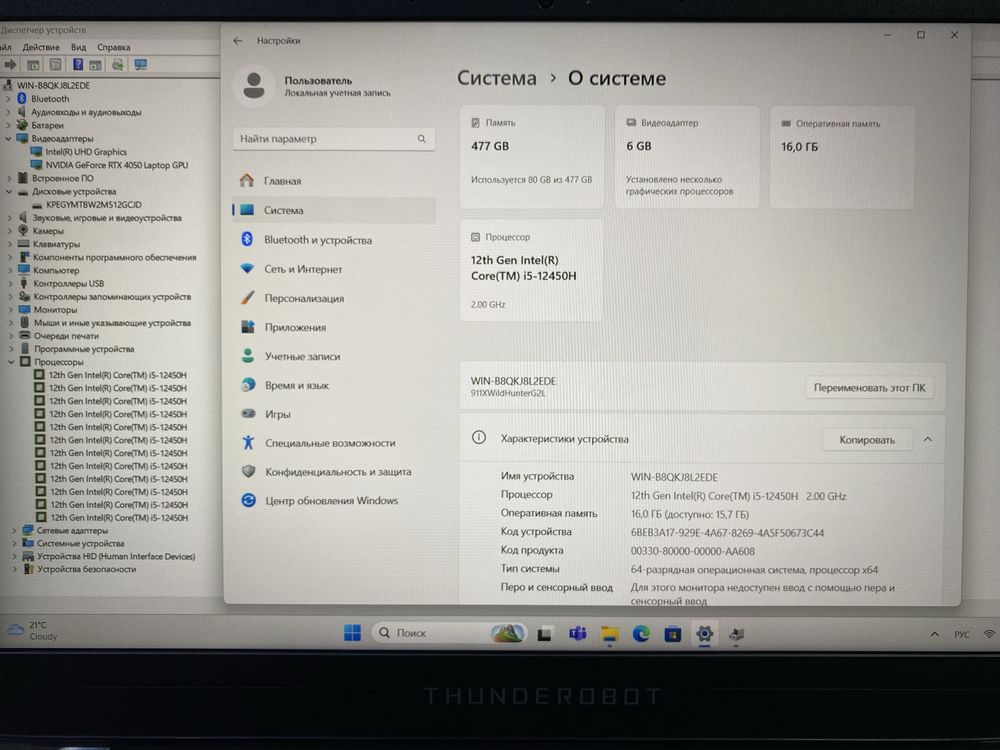This screenshot has width=1000, height=750.
Task: Click the help question-mark toolbar icon in Device Manager
Action: click(77, 64)
